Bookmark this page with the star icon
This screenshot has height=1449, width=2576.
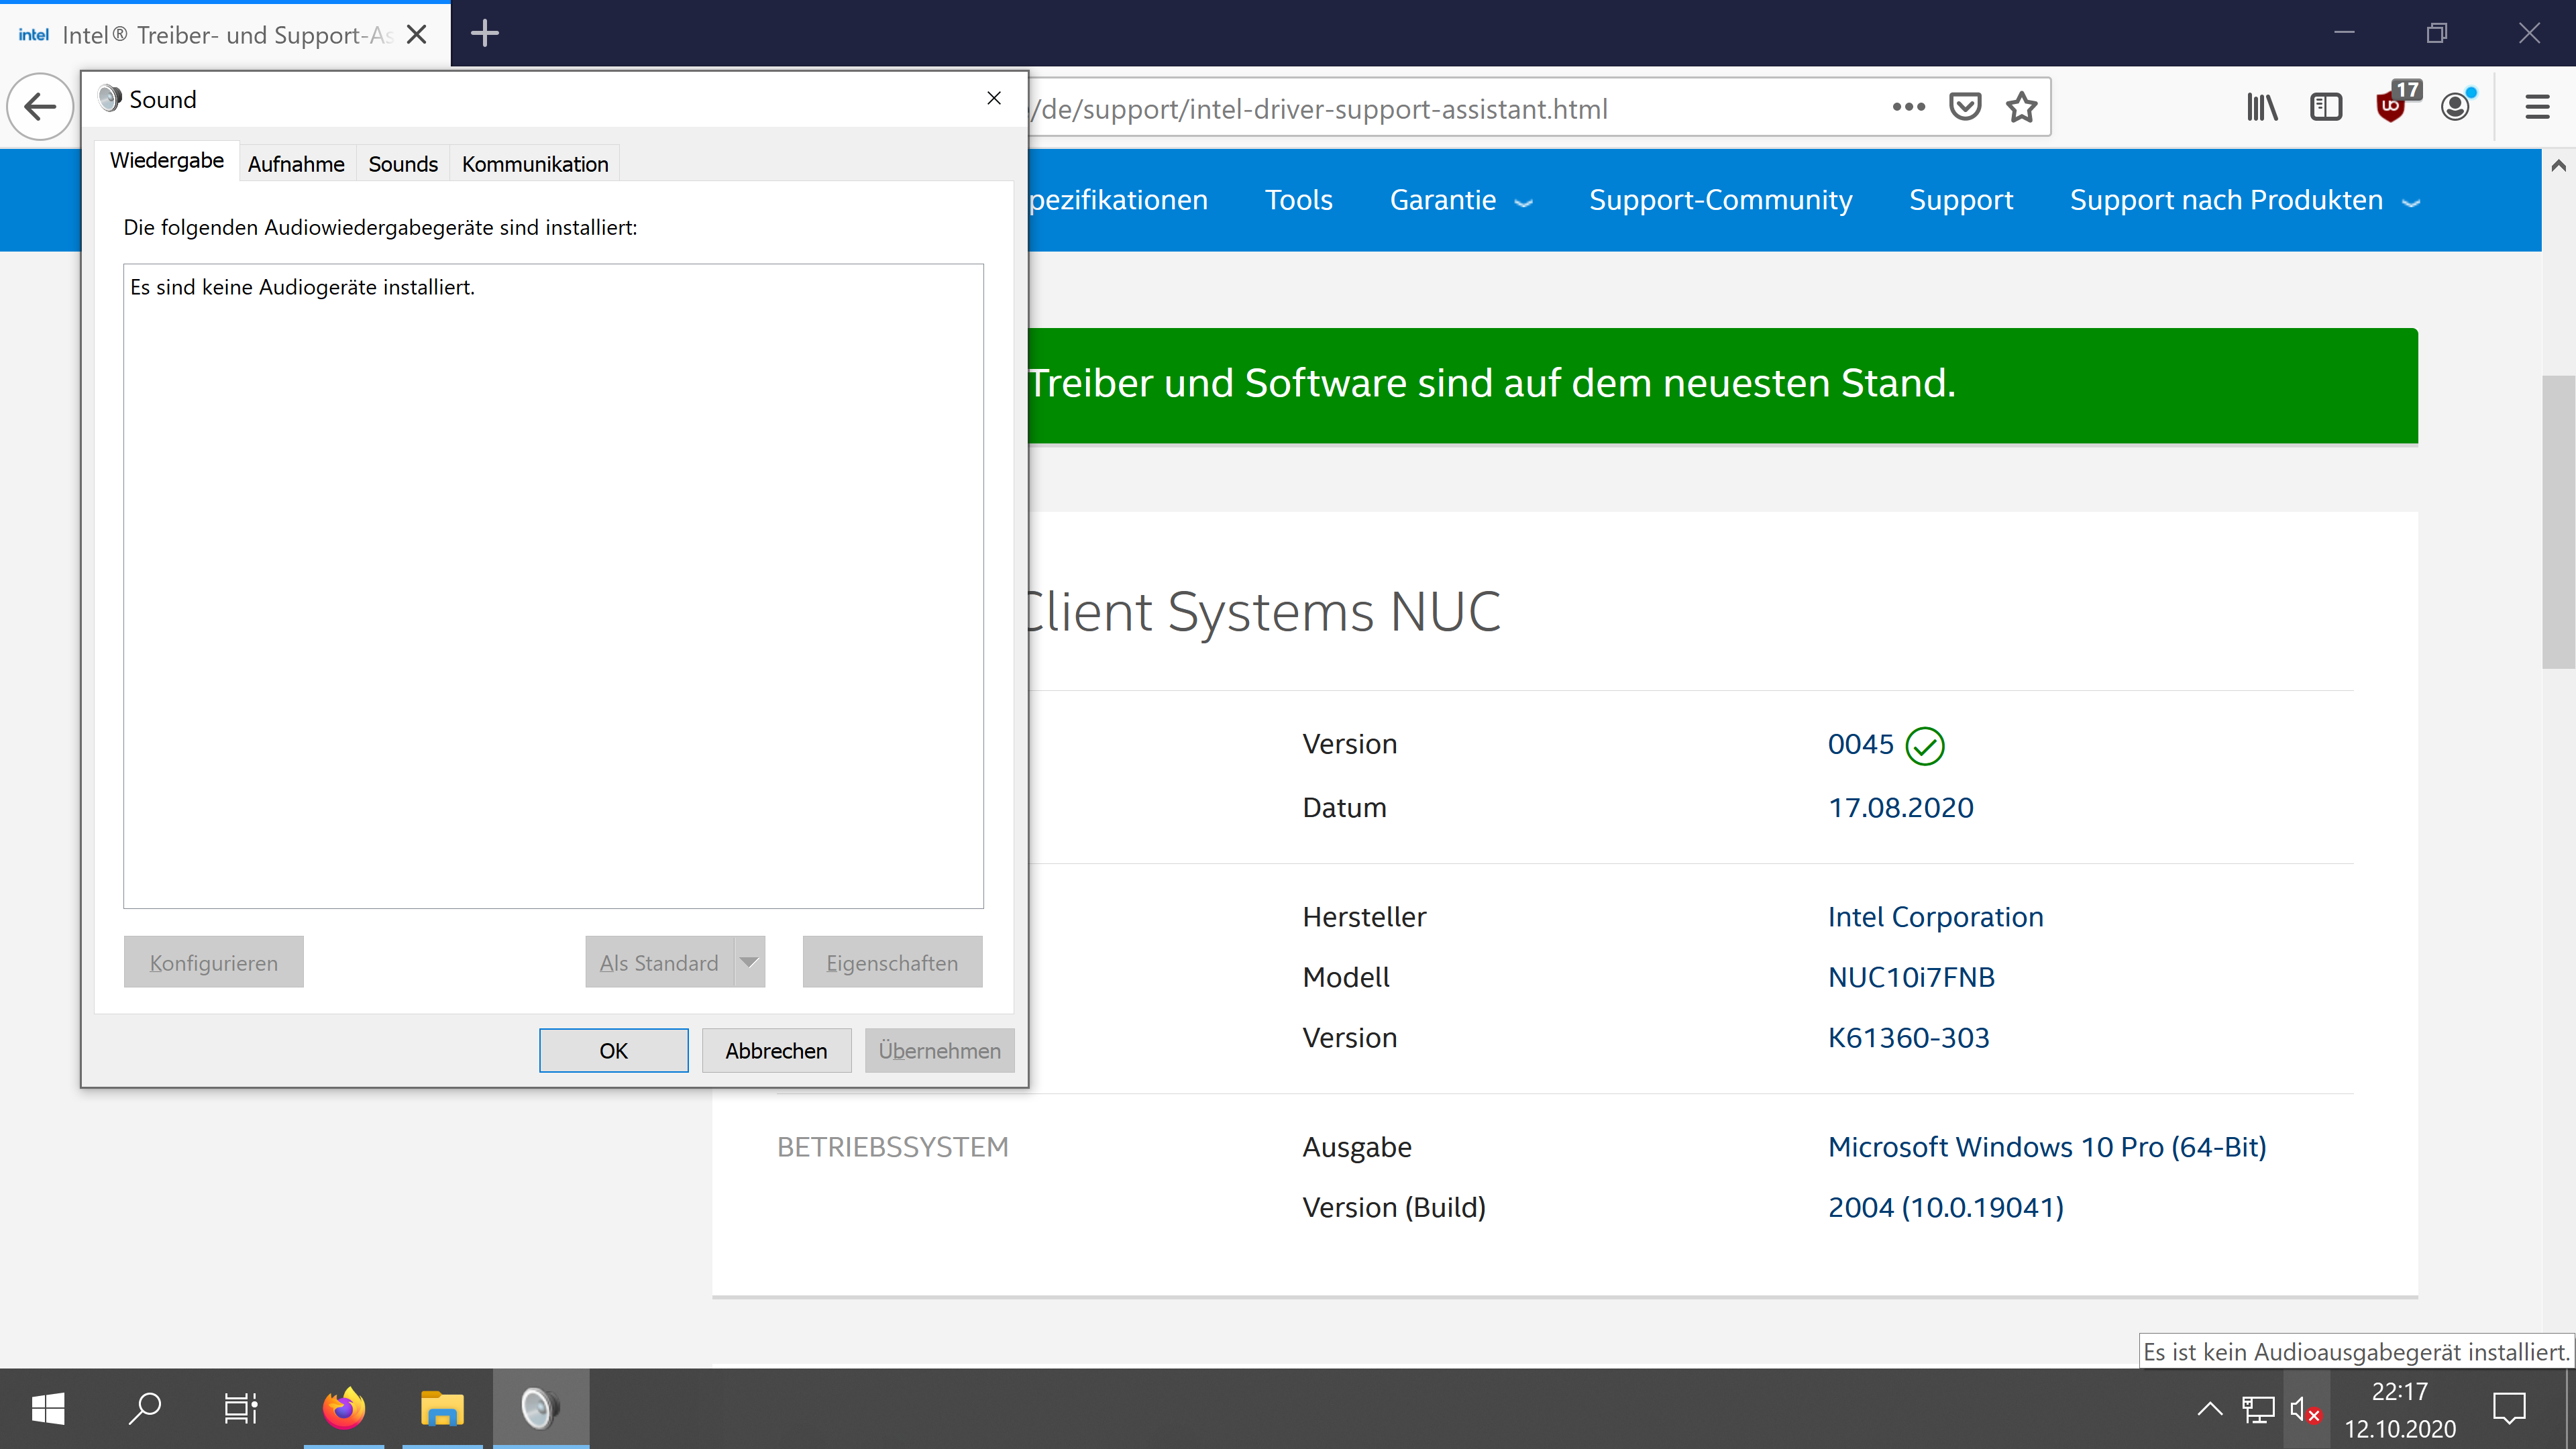click(2021, 107)
